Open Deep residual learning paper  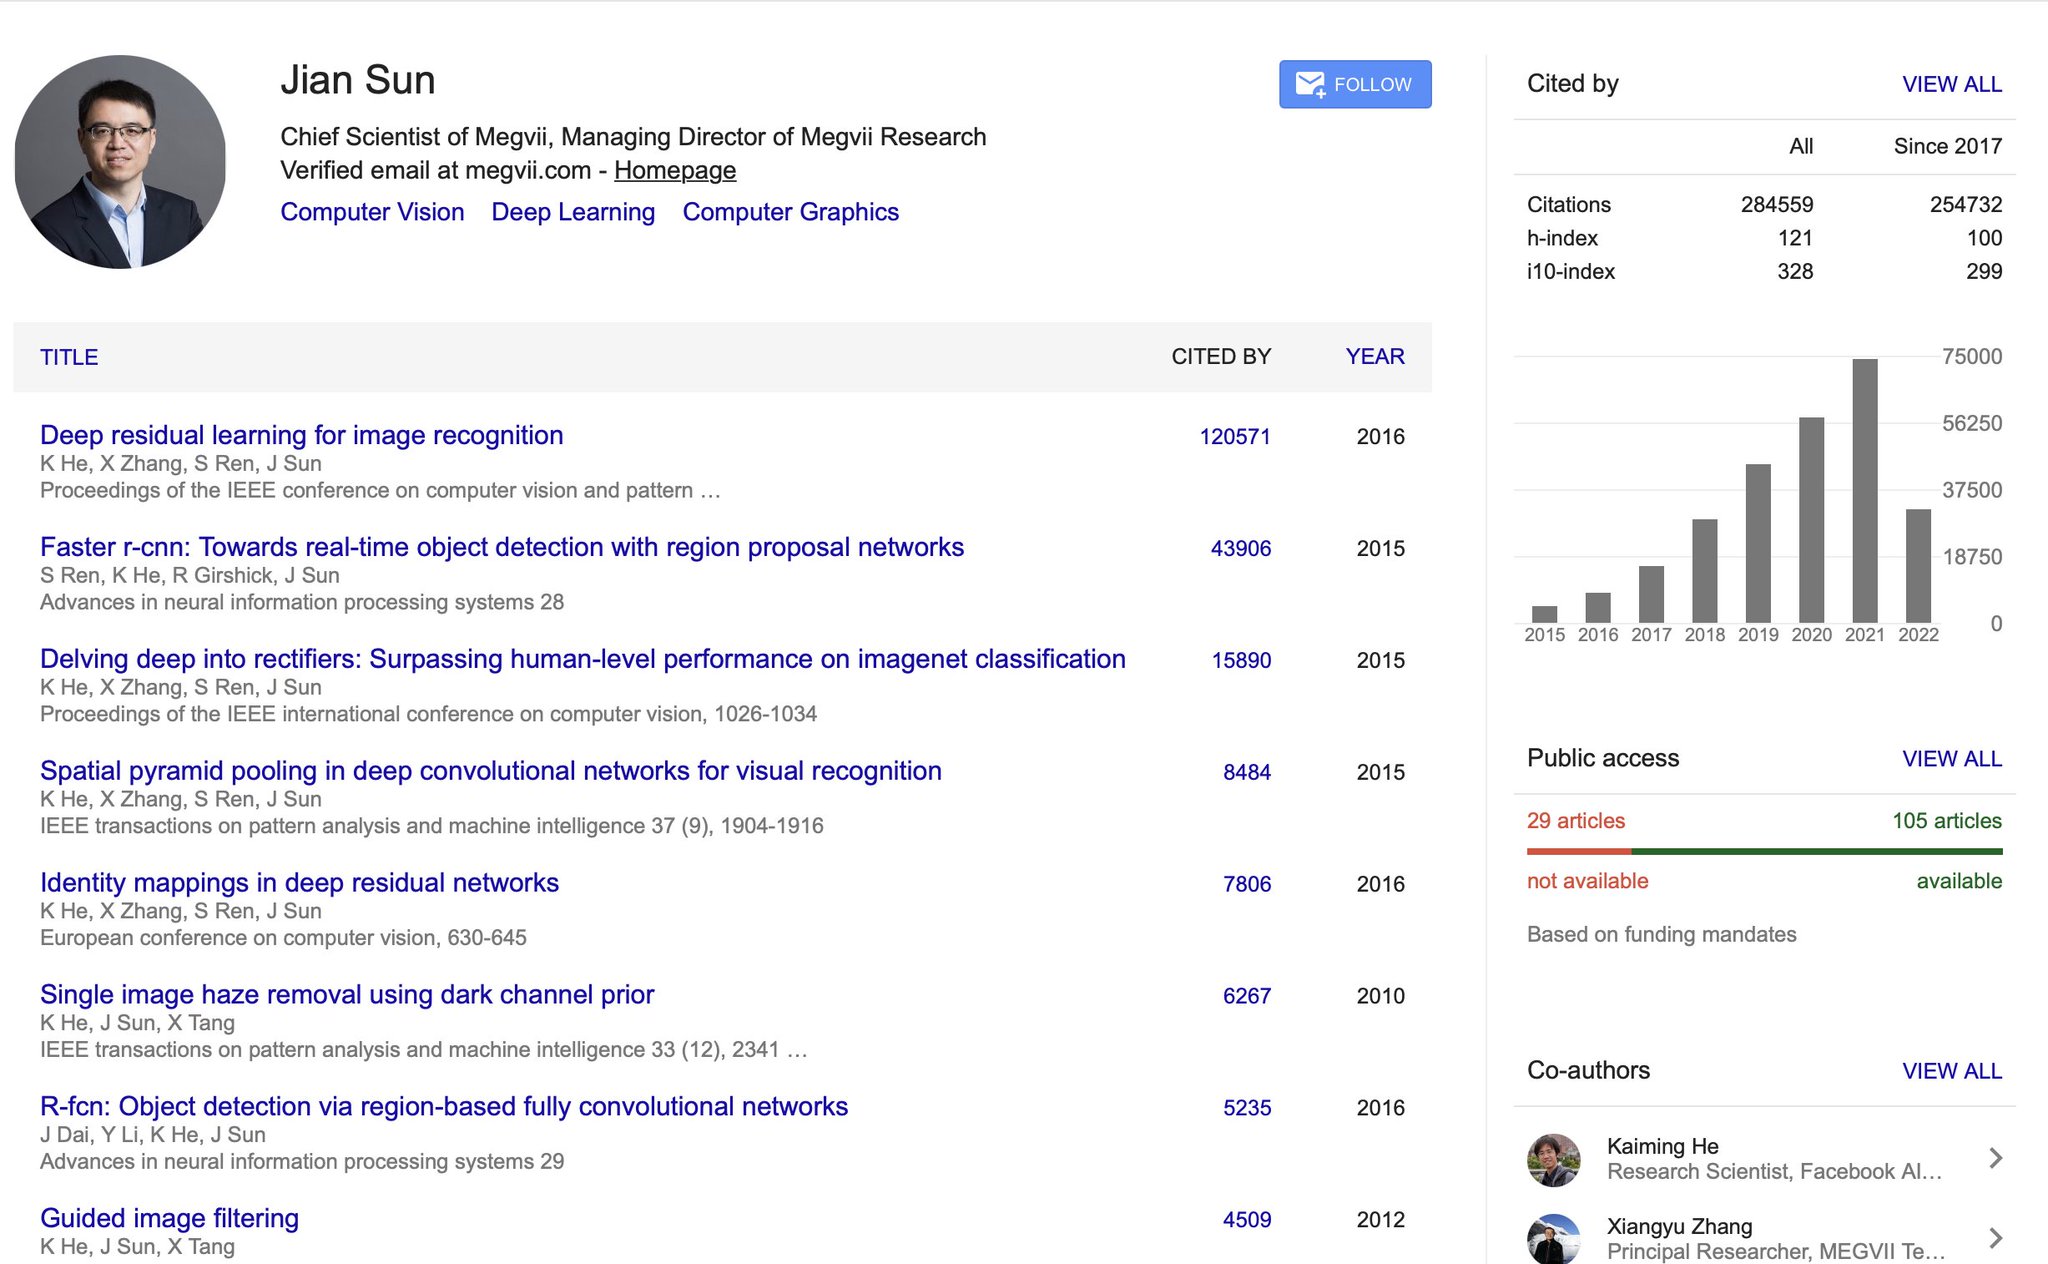tap(301, 435)
